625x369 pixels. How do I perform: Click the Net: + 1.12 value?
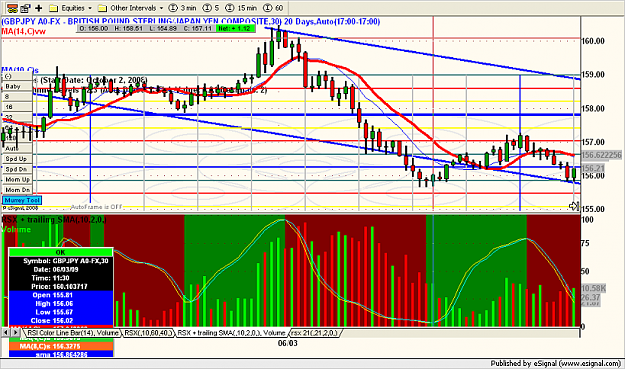coord(235,28)
